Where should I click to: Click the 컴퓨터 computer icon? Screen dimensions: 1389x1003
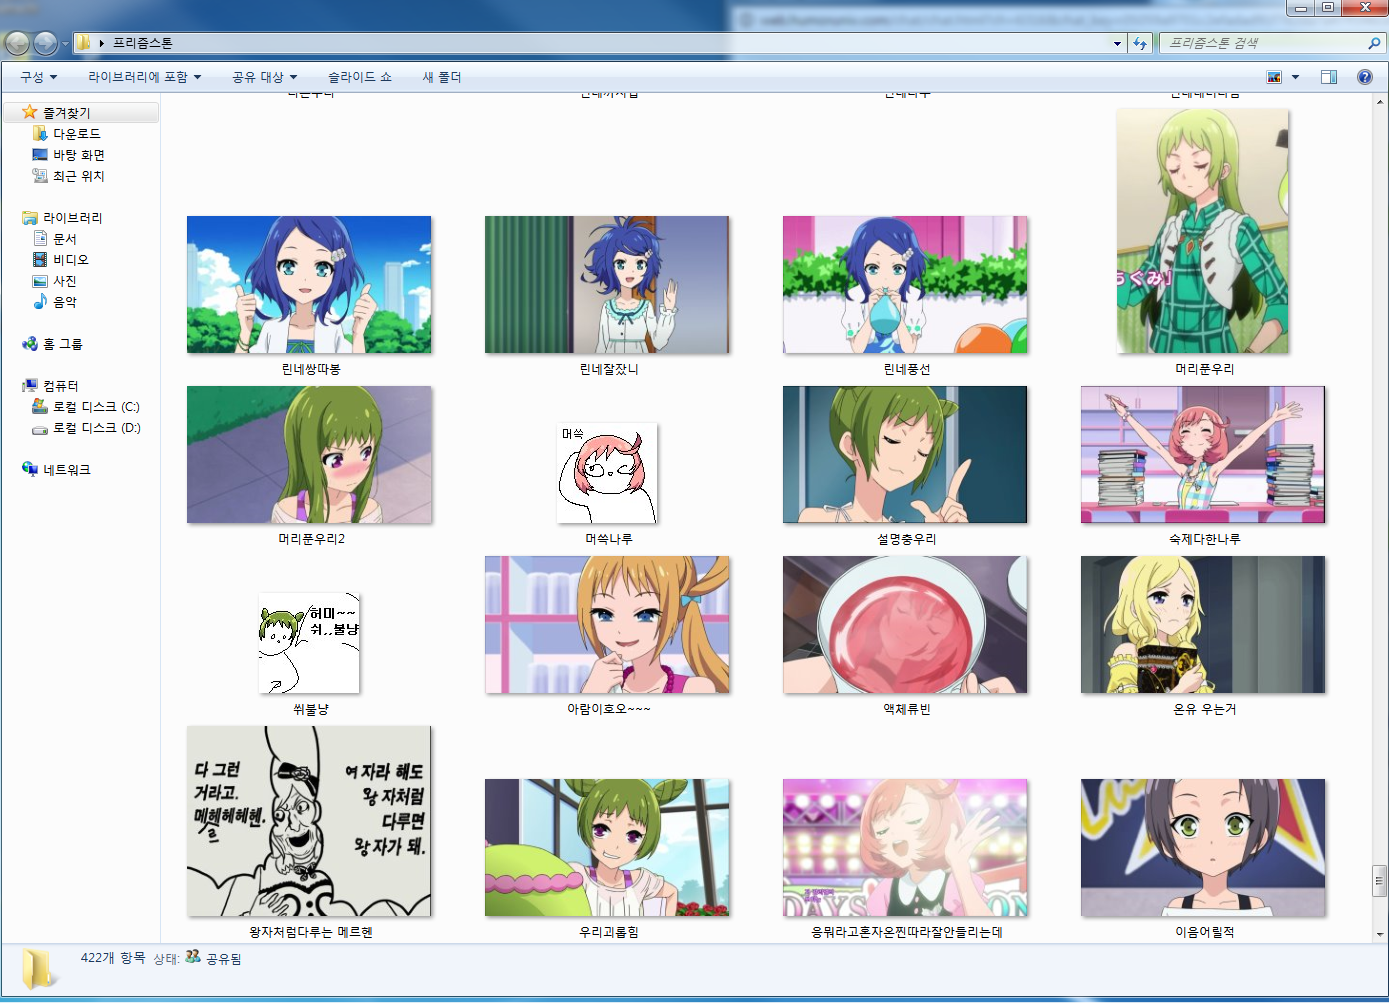[30, 385]
